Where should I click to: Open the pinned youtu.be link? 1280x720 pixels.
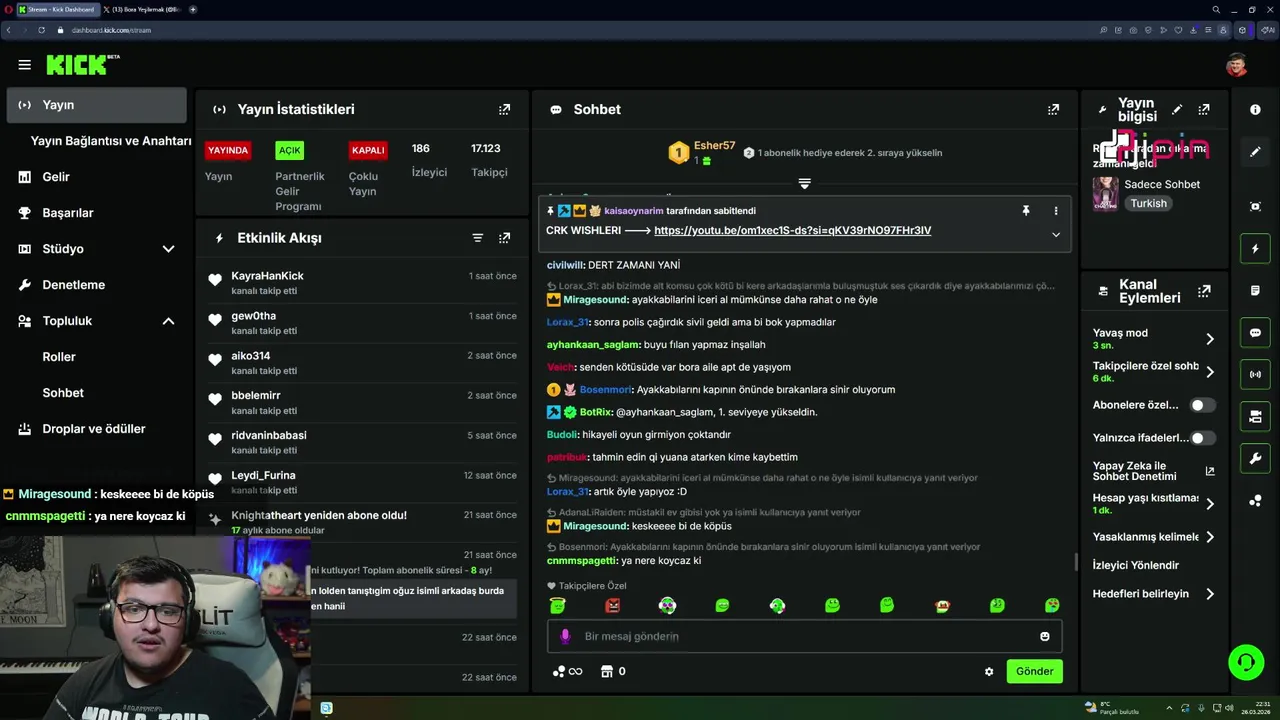tap(792, 230)
